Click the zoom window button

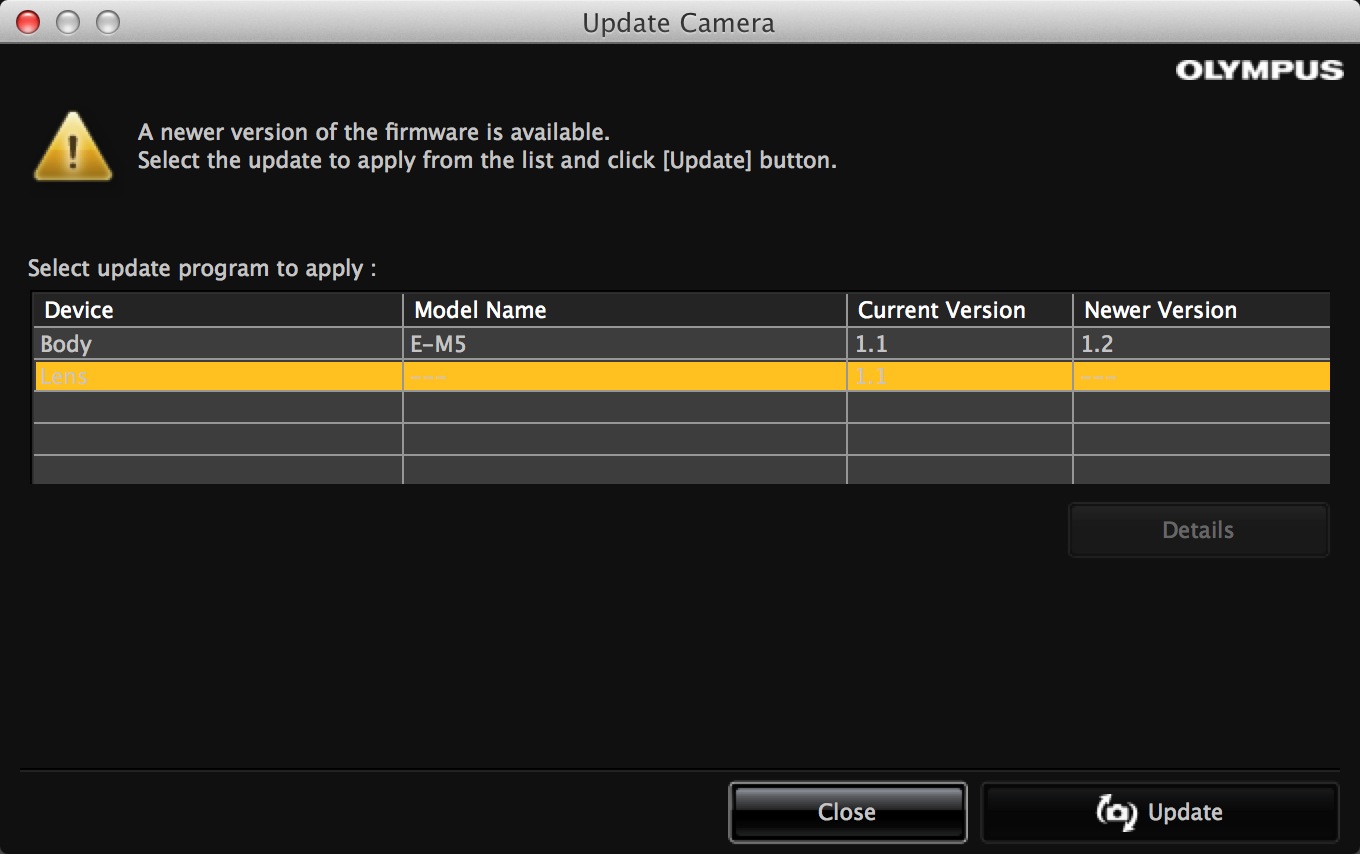pos(107,22)
